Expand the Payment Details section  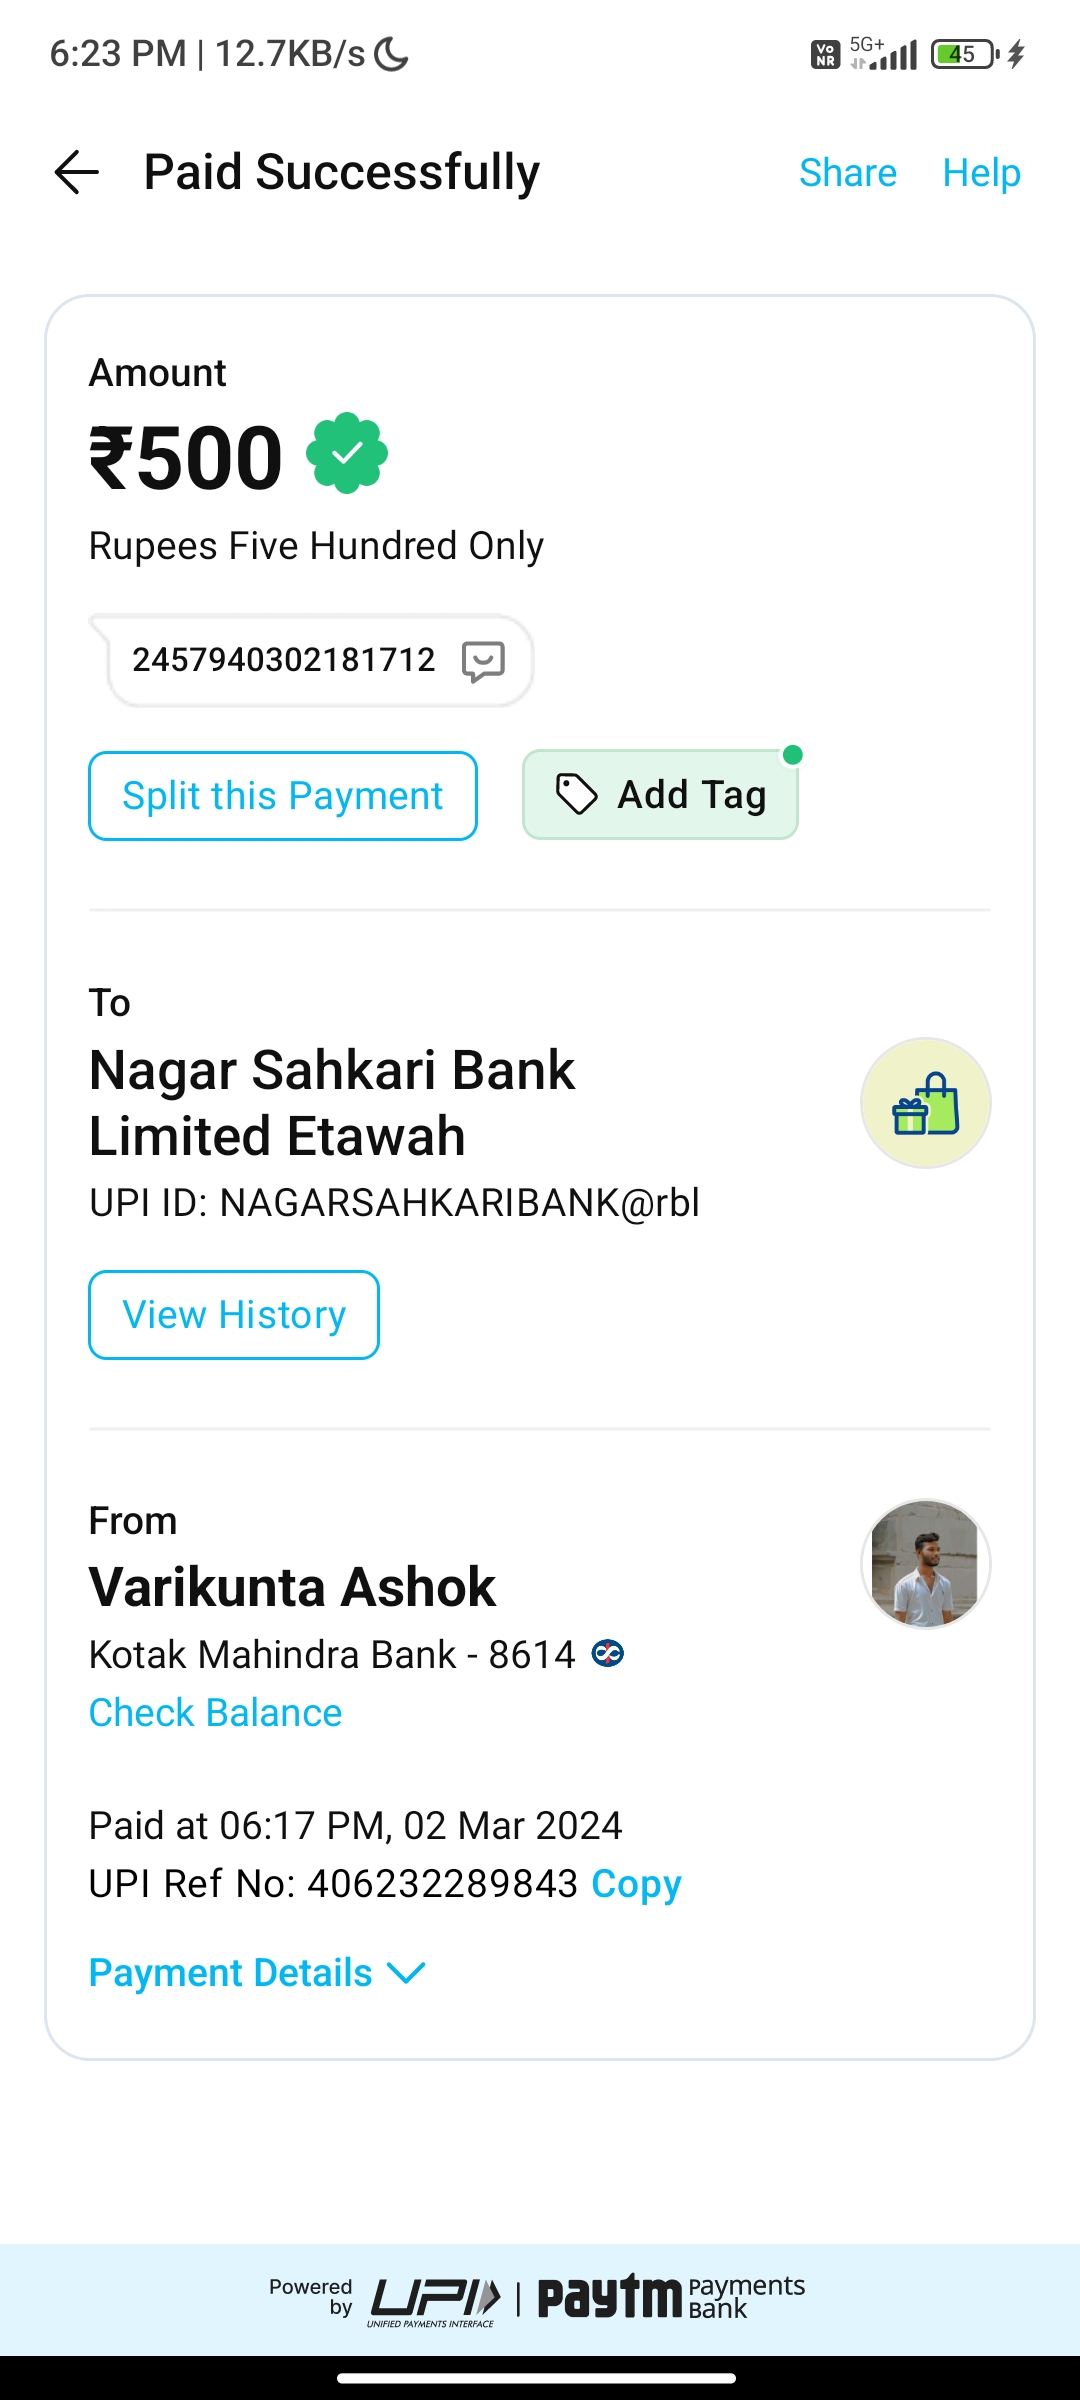[x=231, y=1973]
